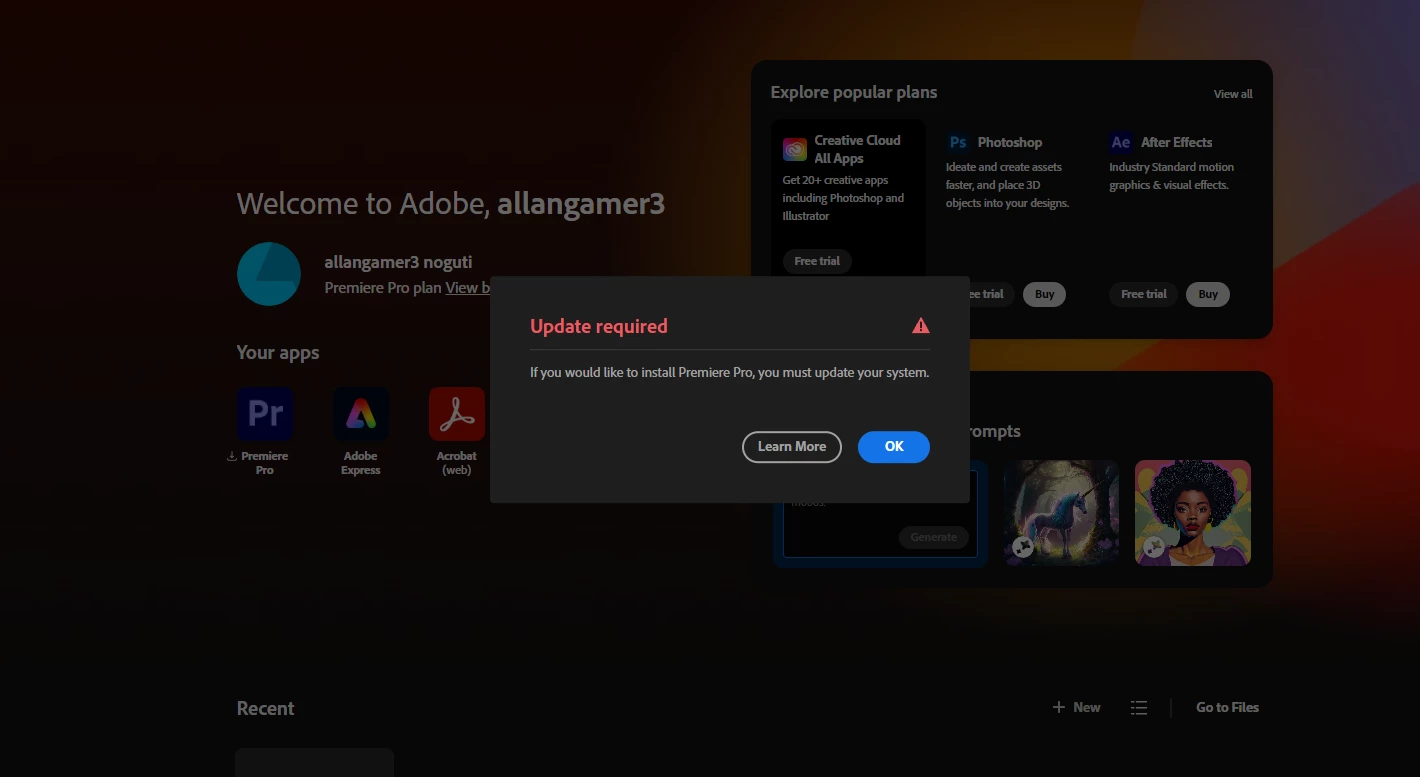Open Learn More about the required update

pos(791,447)
